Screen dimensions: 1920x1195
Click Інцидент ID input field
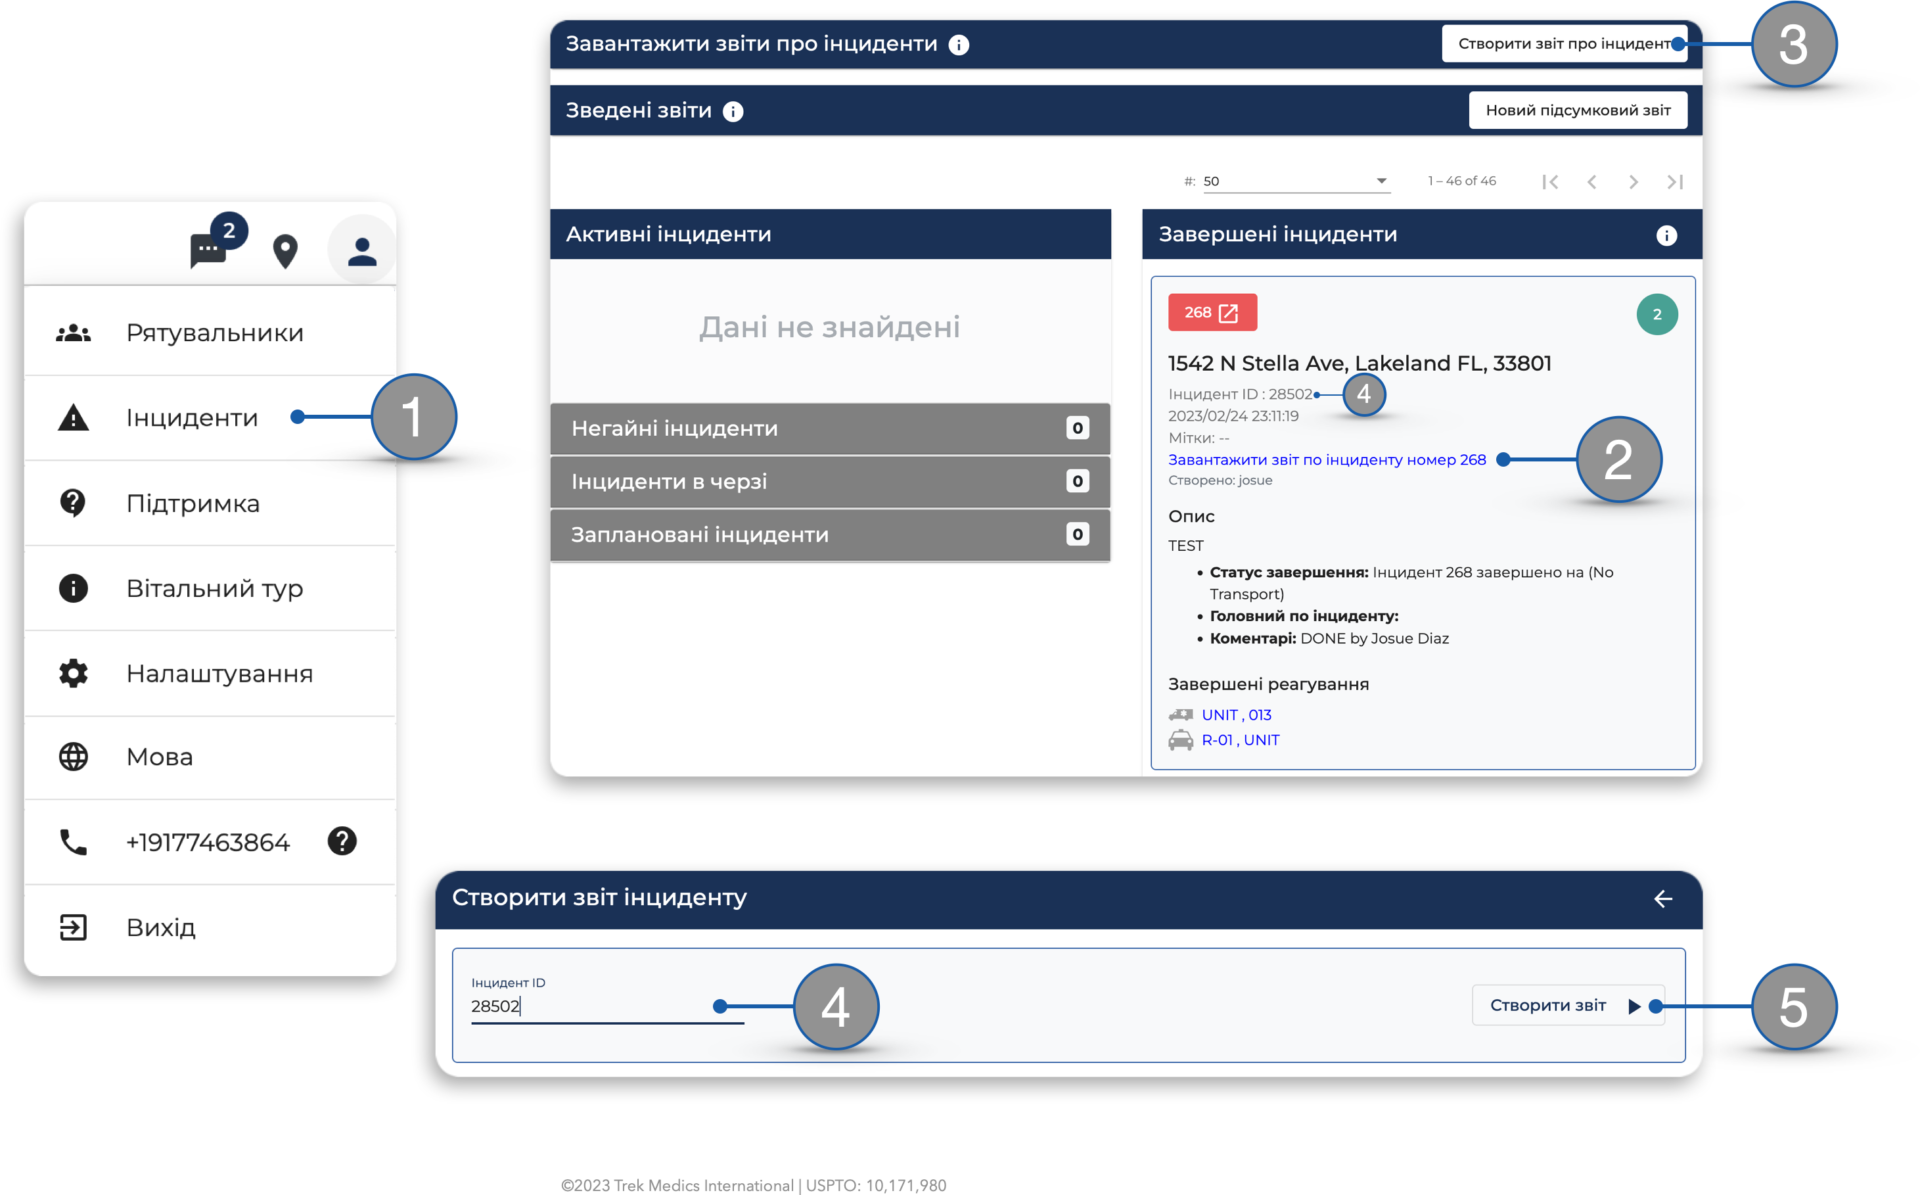(x=606, y=1006)
